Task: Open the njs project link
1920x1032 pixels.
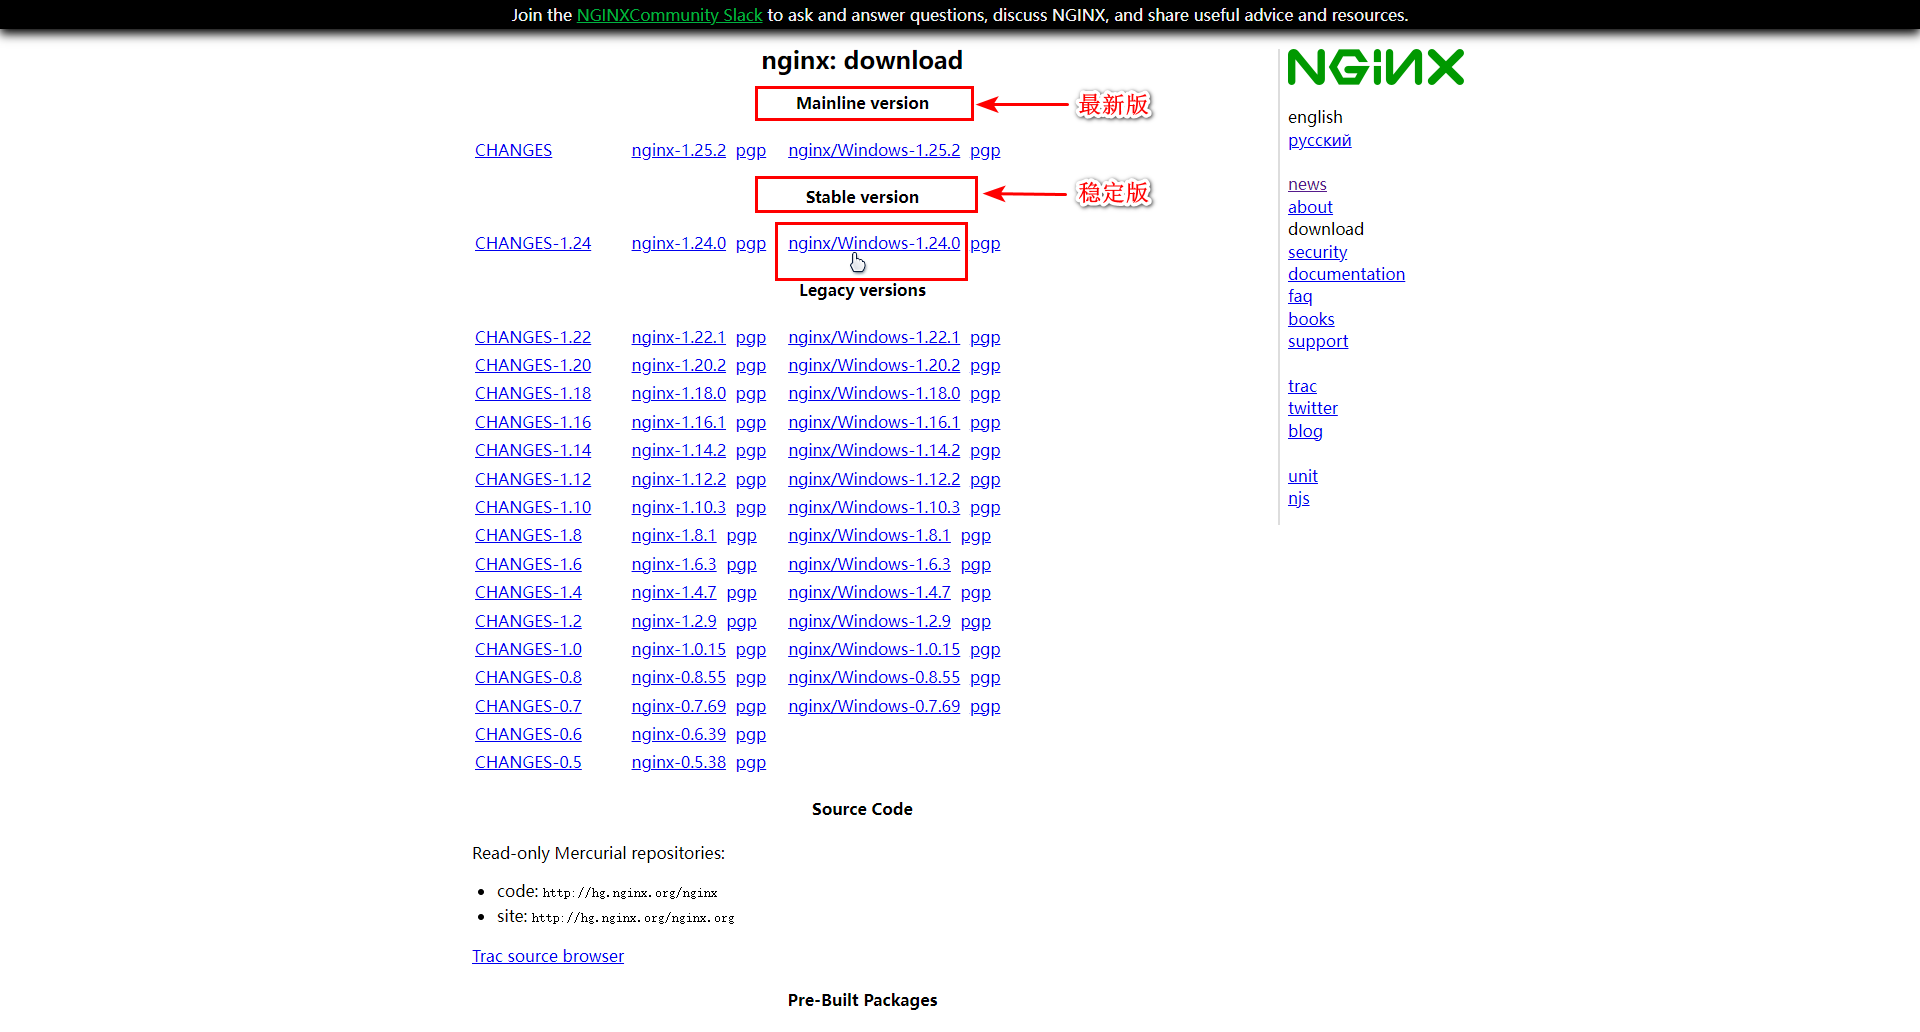Action: click(1298, 498)
